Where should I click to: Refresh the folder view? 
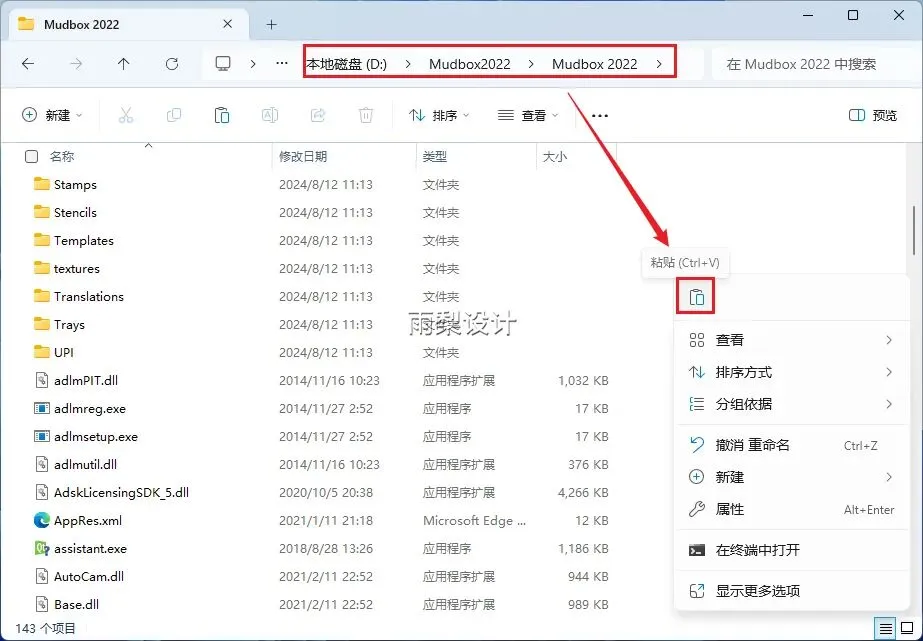pyautogui.click(x=172, y=64)
